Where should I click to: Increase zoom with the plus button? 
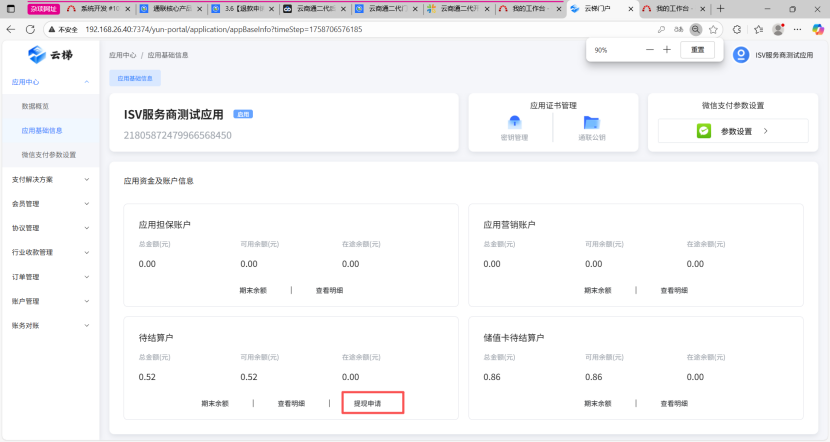[x=667, y=49]
